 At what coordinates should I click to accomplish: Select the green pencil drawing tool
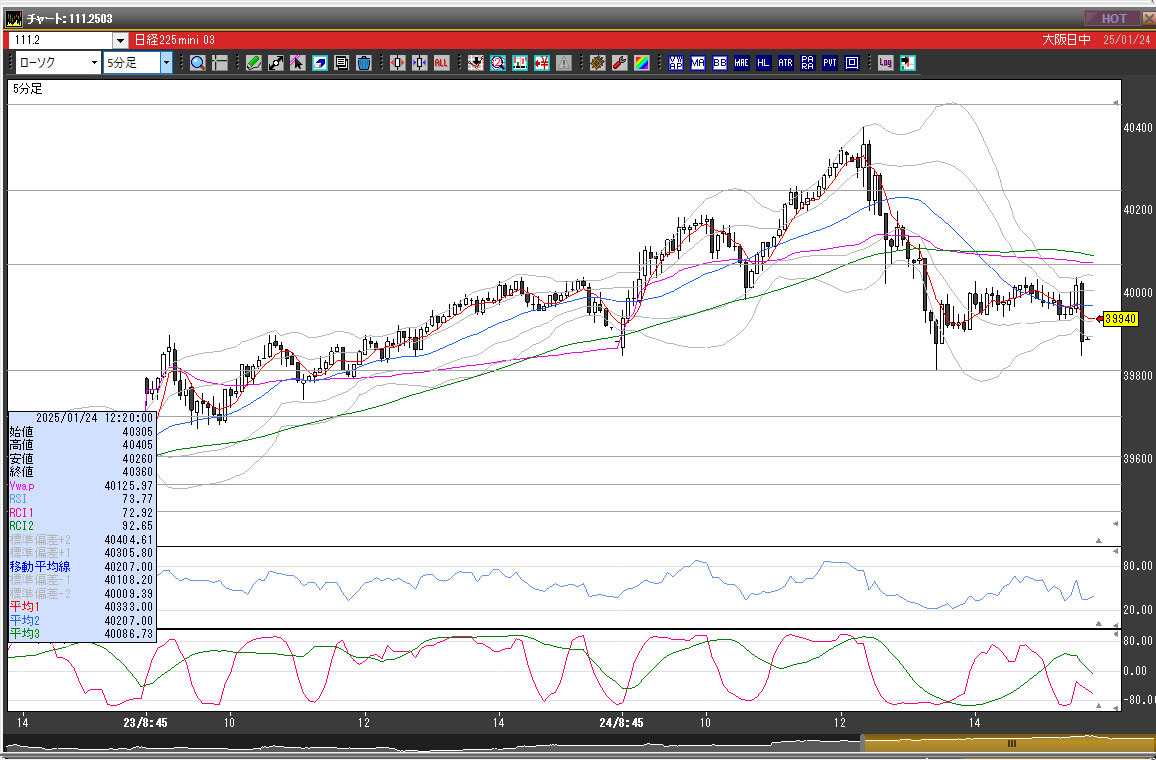tap(253, 63)
